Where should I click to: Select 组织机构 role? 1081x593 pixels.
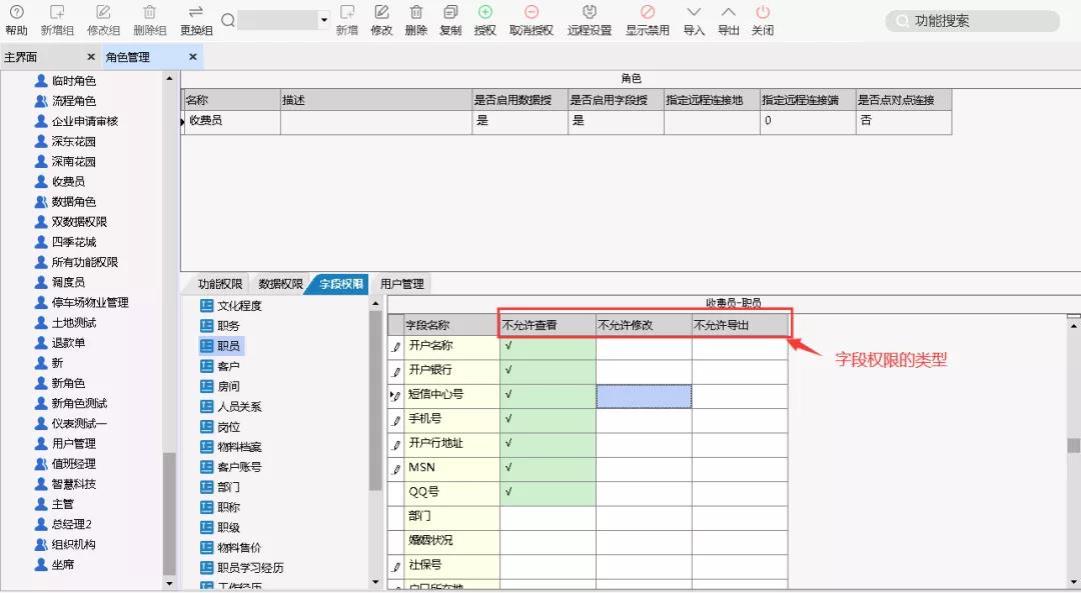point(74,544)
